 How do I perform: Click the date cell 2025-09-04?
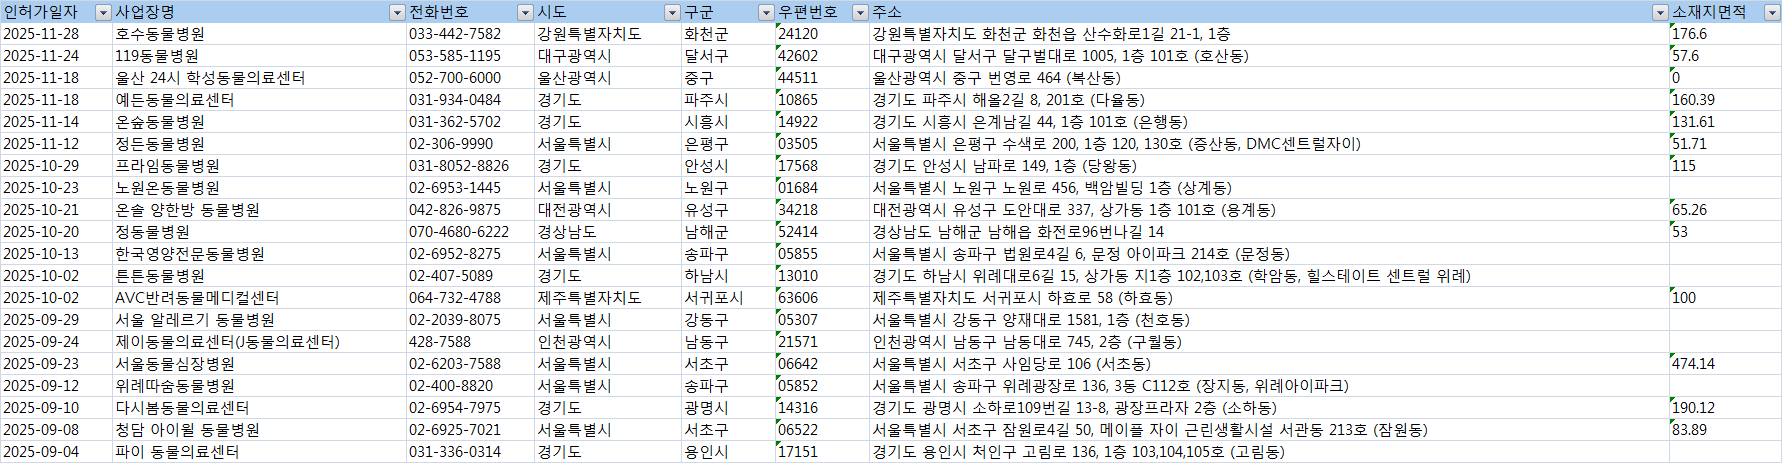point(56,452)
